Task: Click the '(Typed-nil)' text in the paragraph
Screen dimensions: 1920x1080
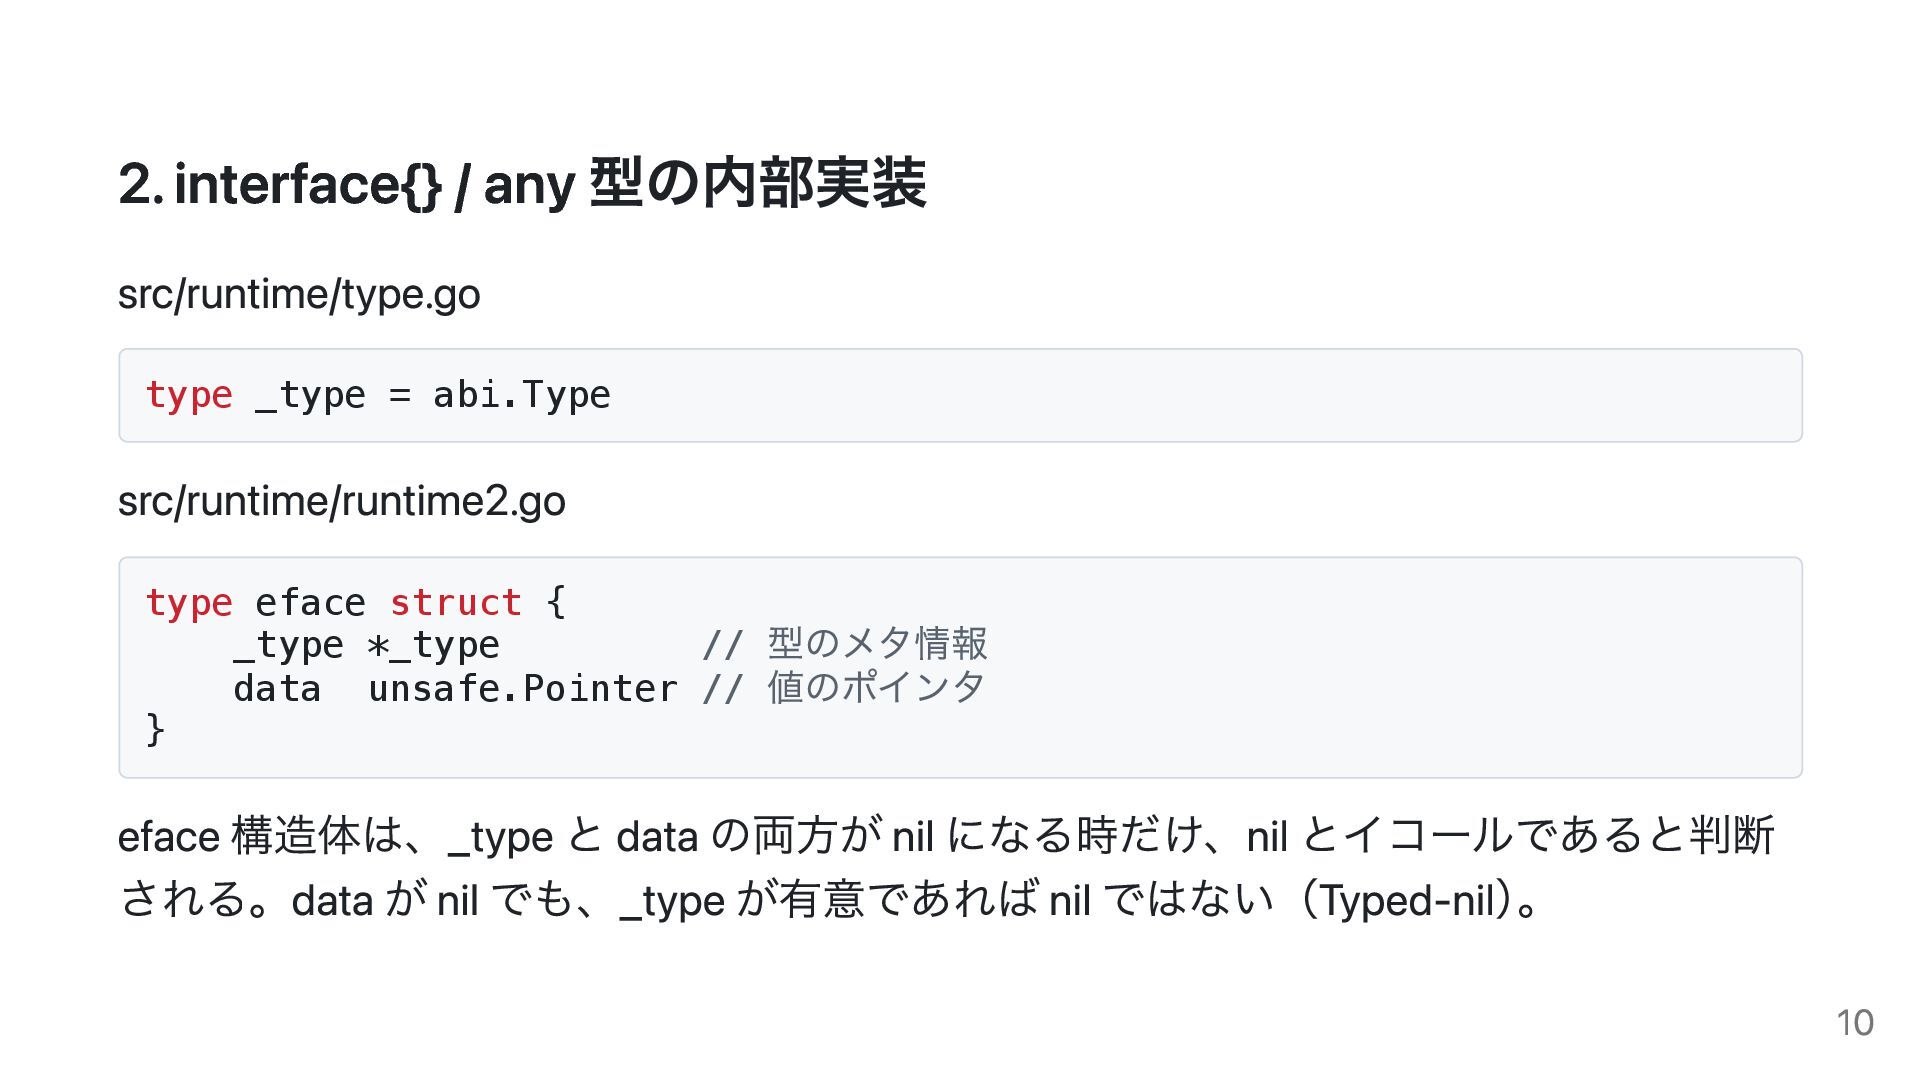Action: [1410, 901]
